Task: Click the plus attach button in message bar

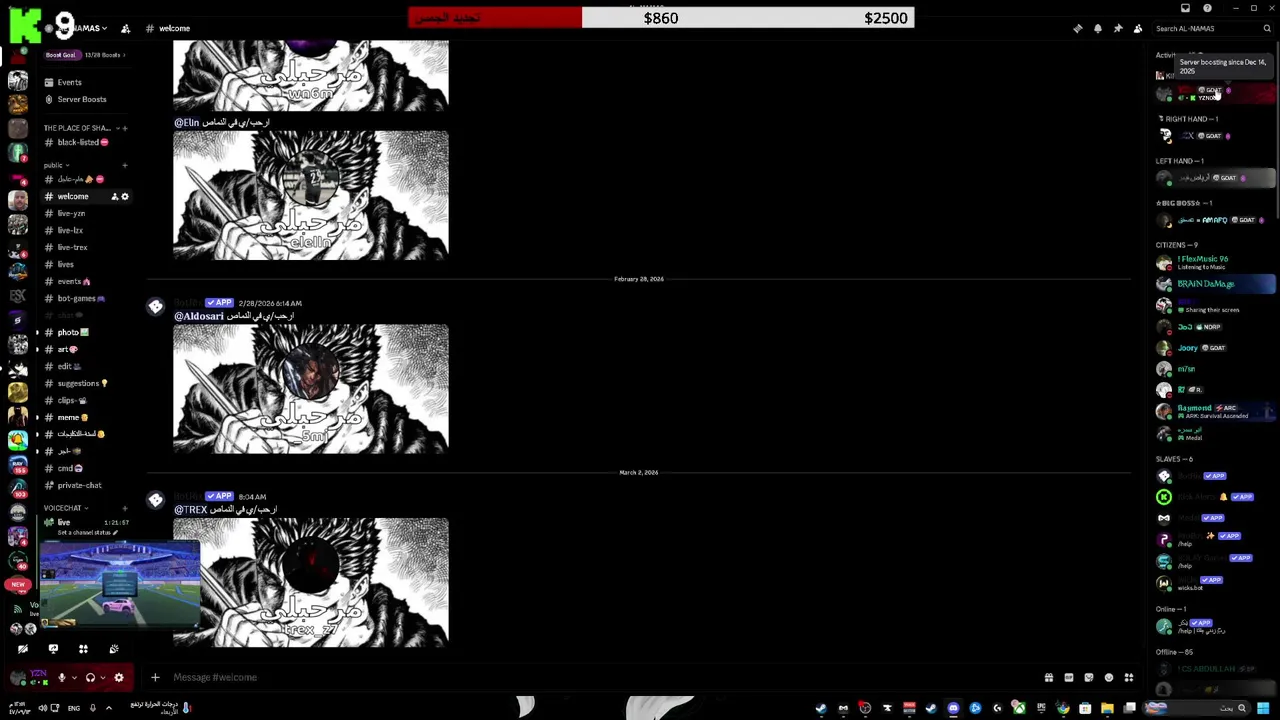Action: 155,677
